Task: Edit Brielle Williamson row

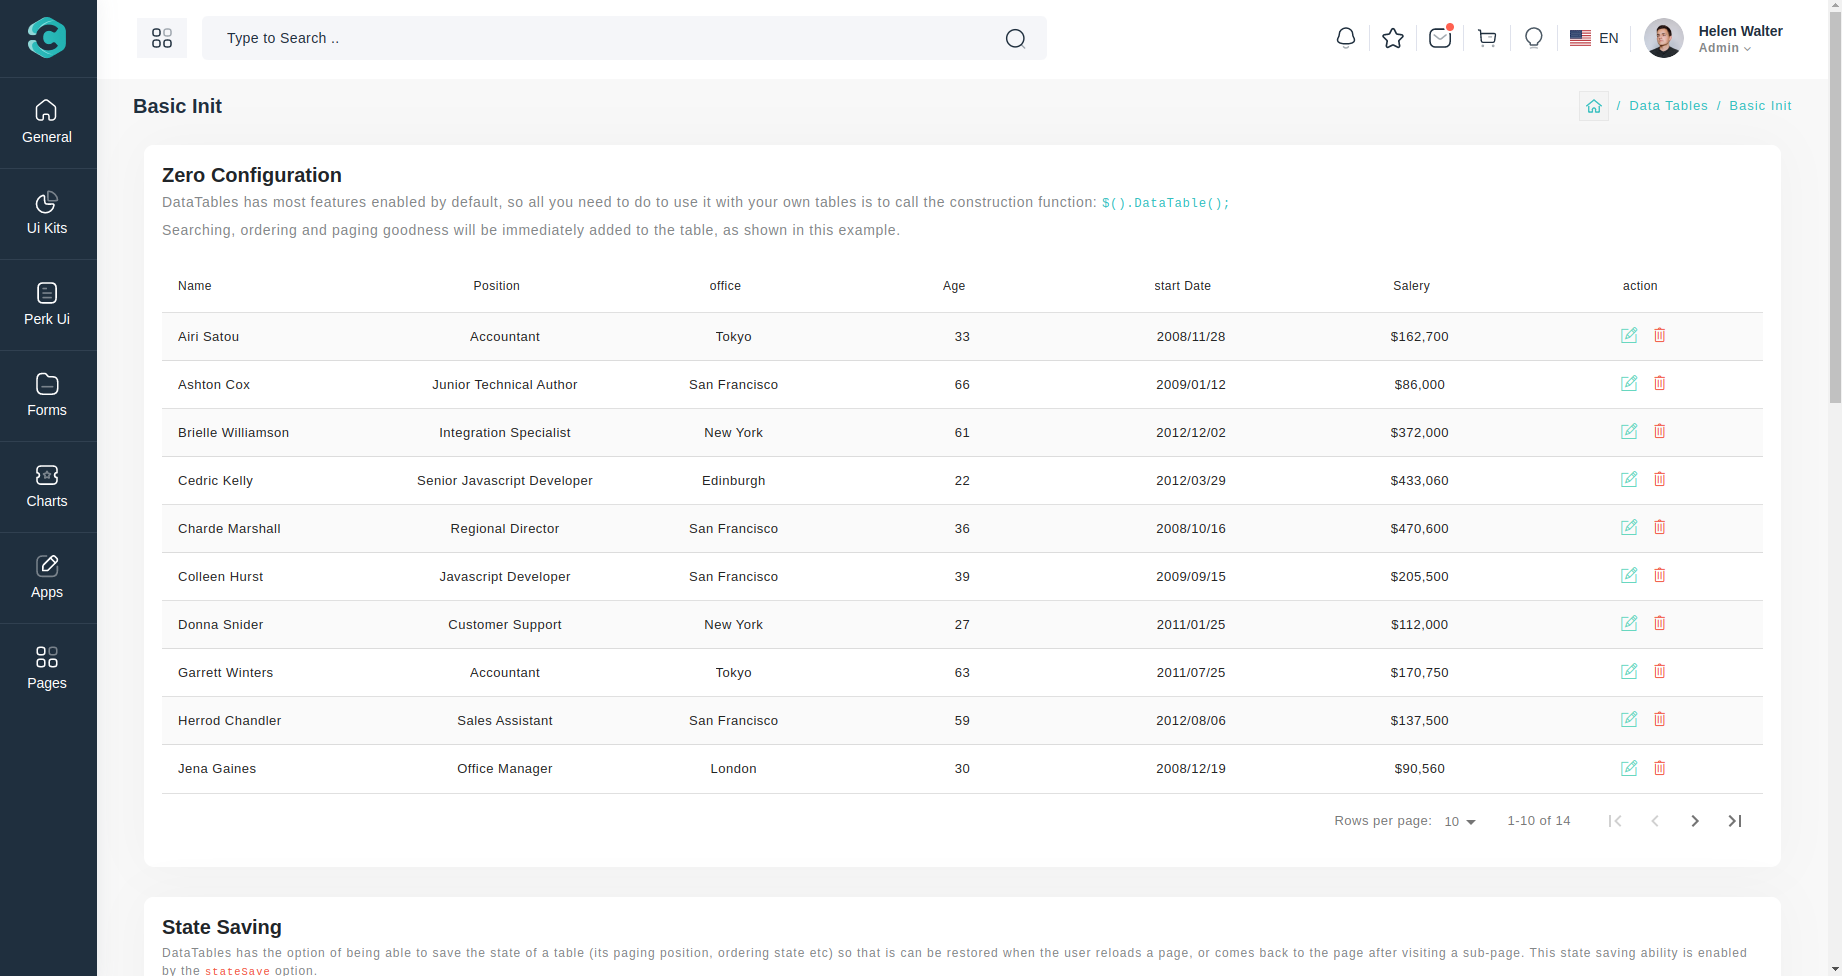Action: pos(1629,431)
